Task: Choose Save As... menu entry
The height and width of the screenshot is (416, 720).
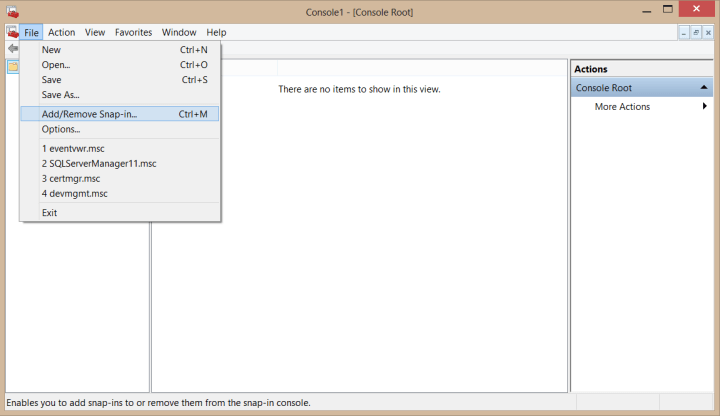Action: [x=59, y=95]
